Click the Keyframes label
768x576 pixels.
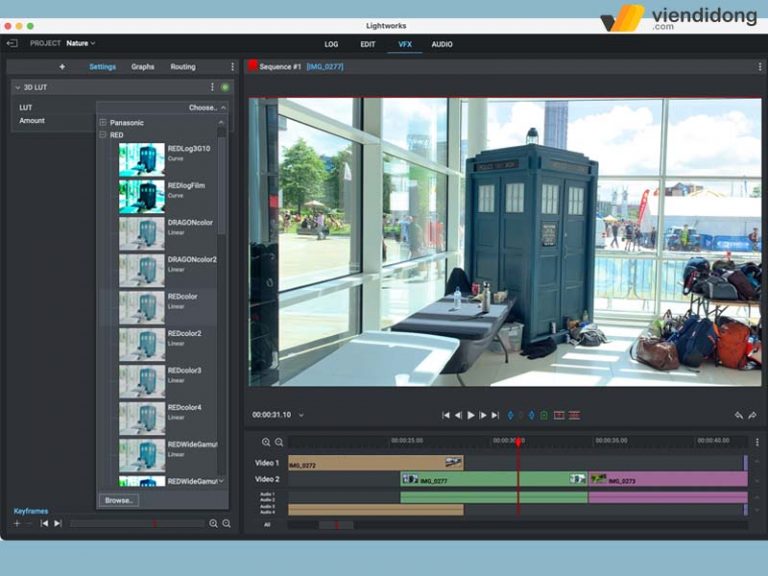(31, 511)
